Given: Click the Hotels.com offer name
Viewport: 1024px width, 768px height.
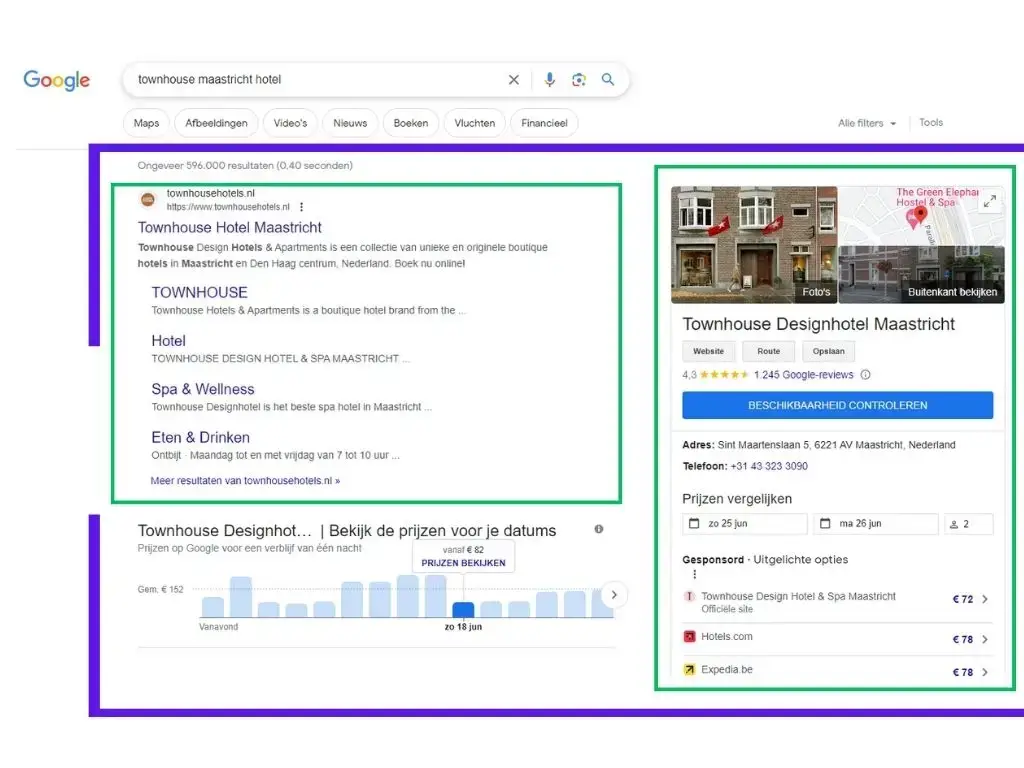Looking at the screenshot, I should [x=727, y=636].
